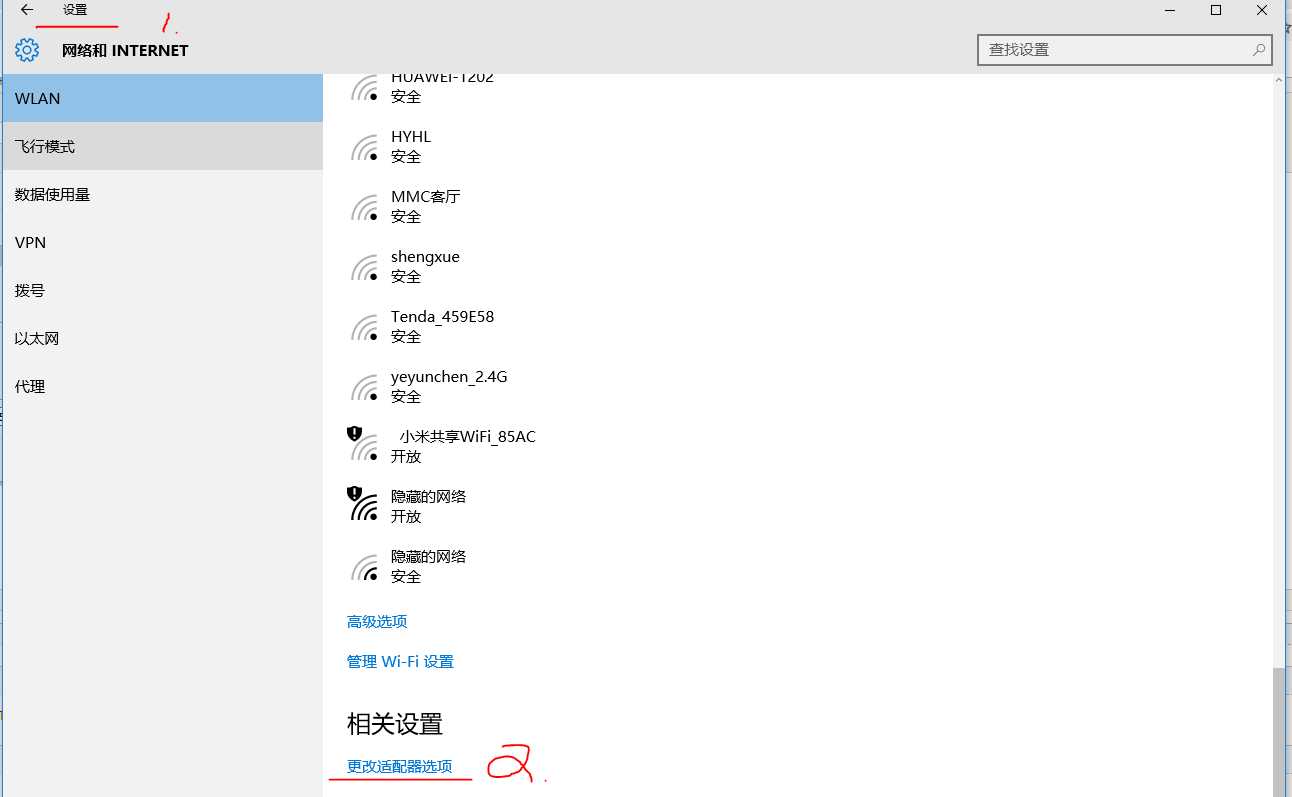The image size is (1292, 797).
Task: Click the open 隐藏的网络 shield icon
Action: pos(354,493)
